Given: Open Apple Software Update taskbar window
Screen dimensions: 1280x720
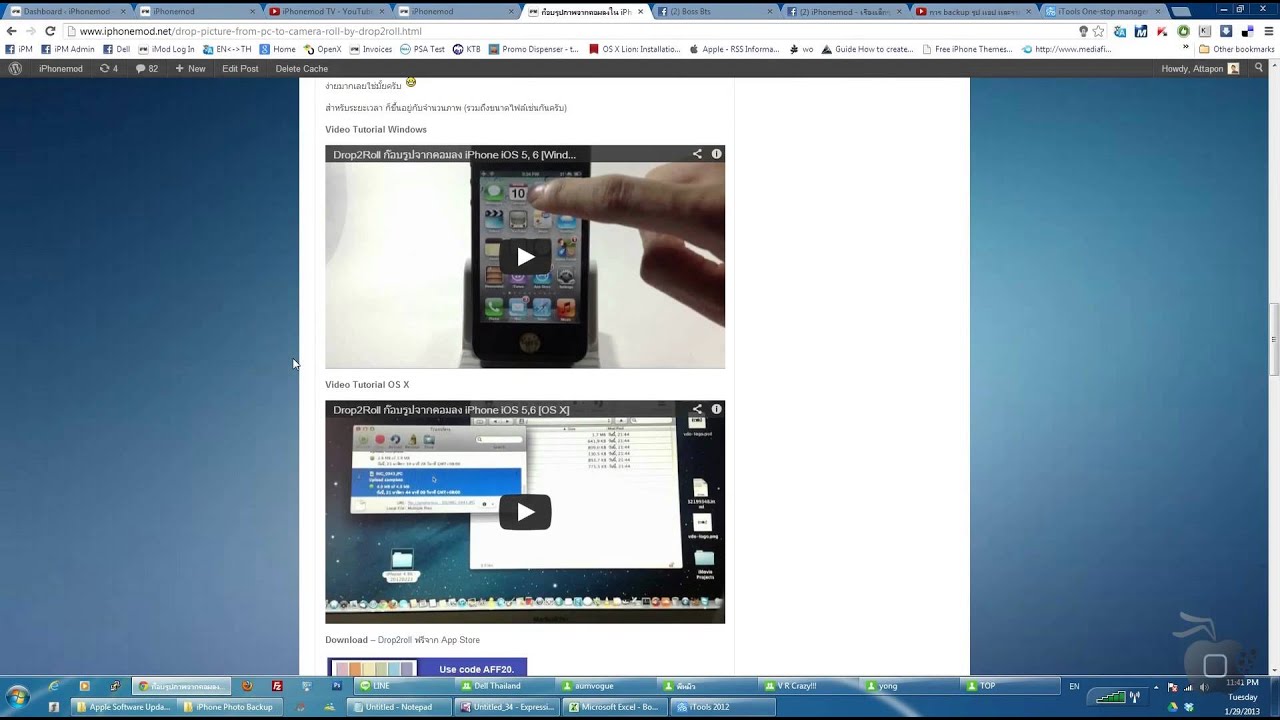Looking at the screenshot, I should pyautogui.click(x=123, y=707).
